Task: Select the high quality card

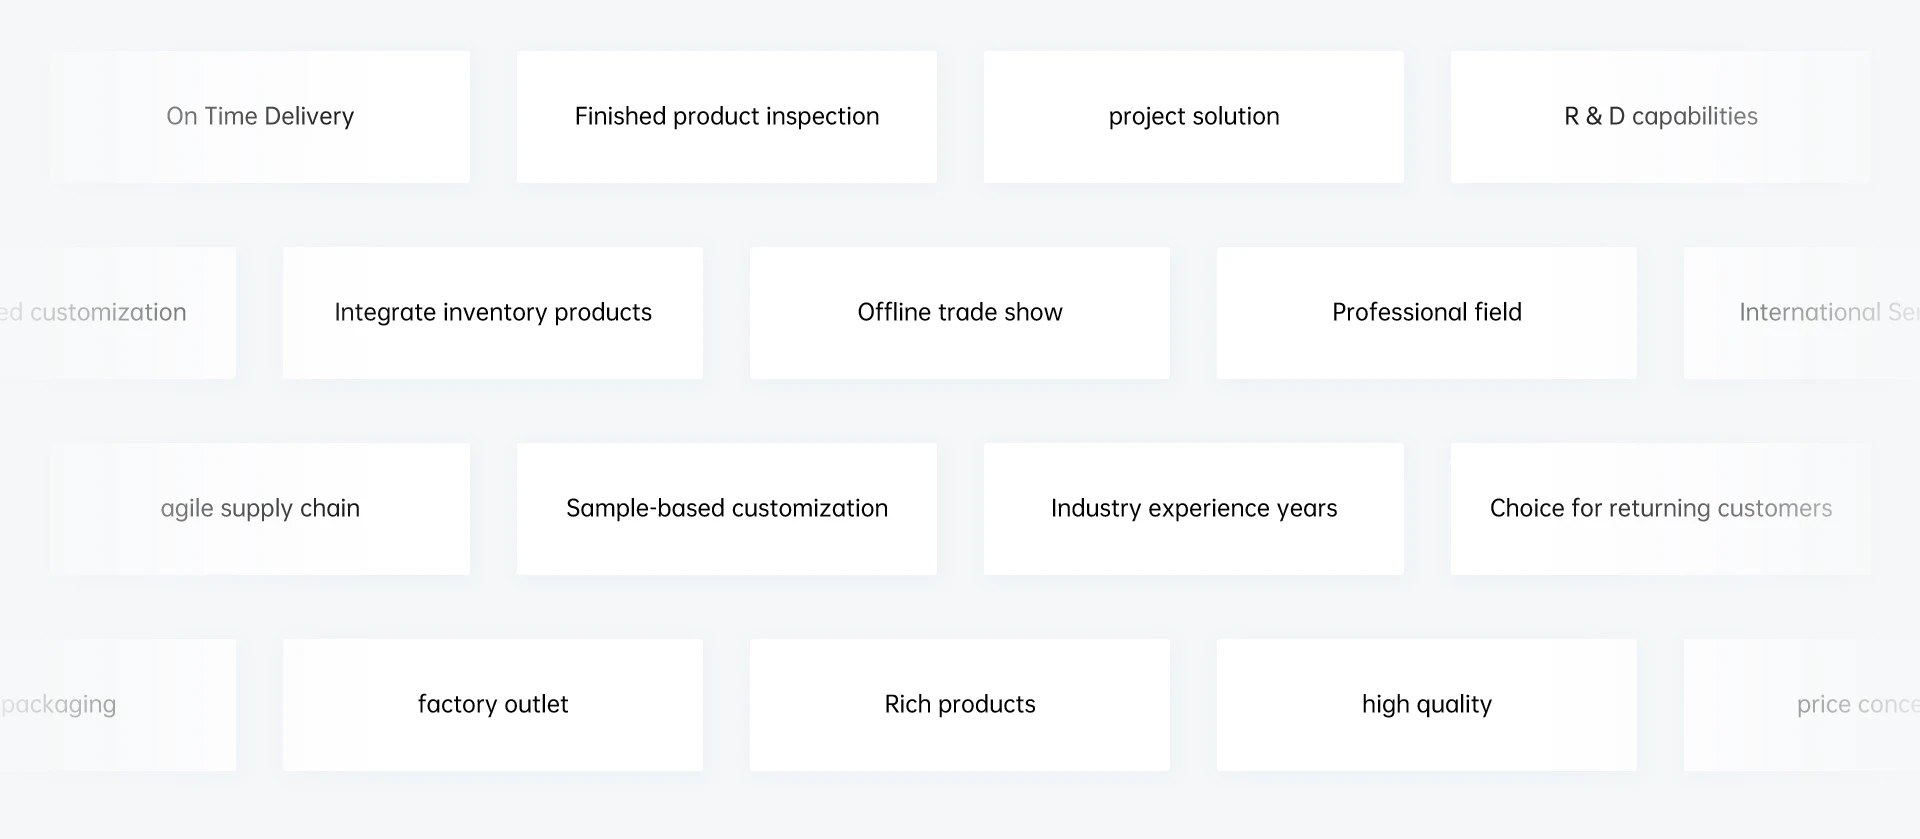Action: click(1427, 705)
